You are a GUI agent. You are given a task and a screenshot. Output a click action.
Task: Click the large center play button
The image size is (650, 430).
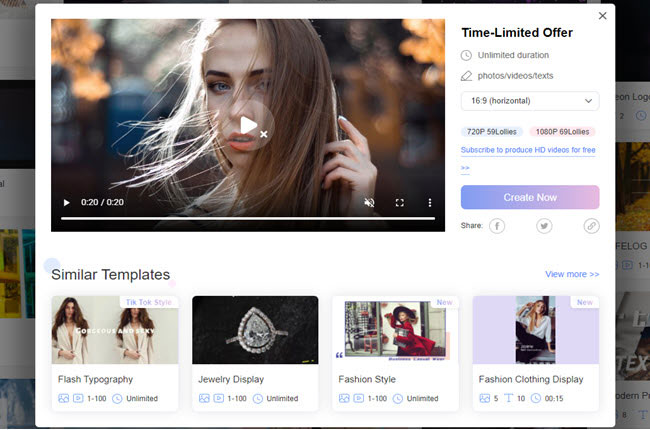pos(248,124)
